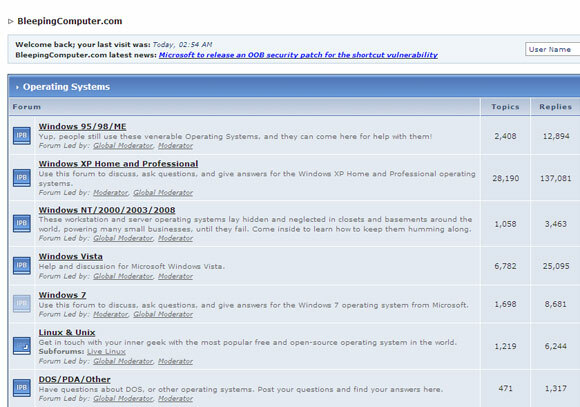Click the User Name input field

point(553,49)
